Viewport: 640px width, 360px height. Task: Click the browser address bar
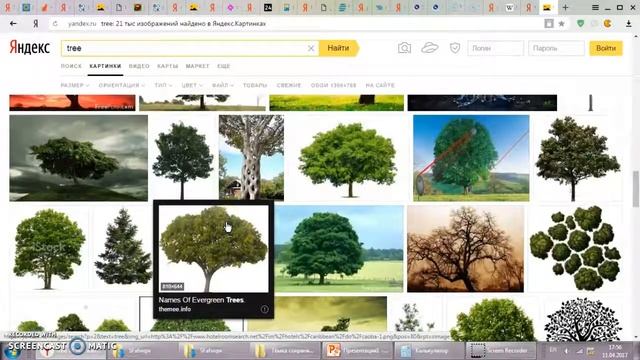[x=302, y=24]
